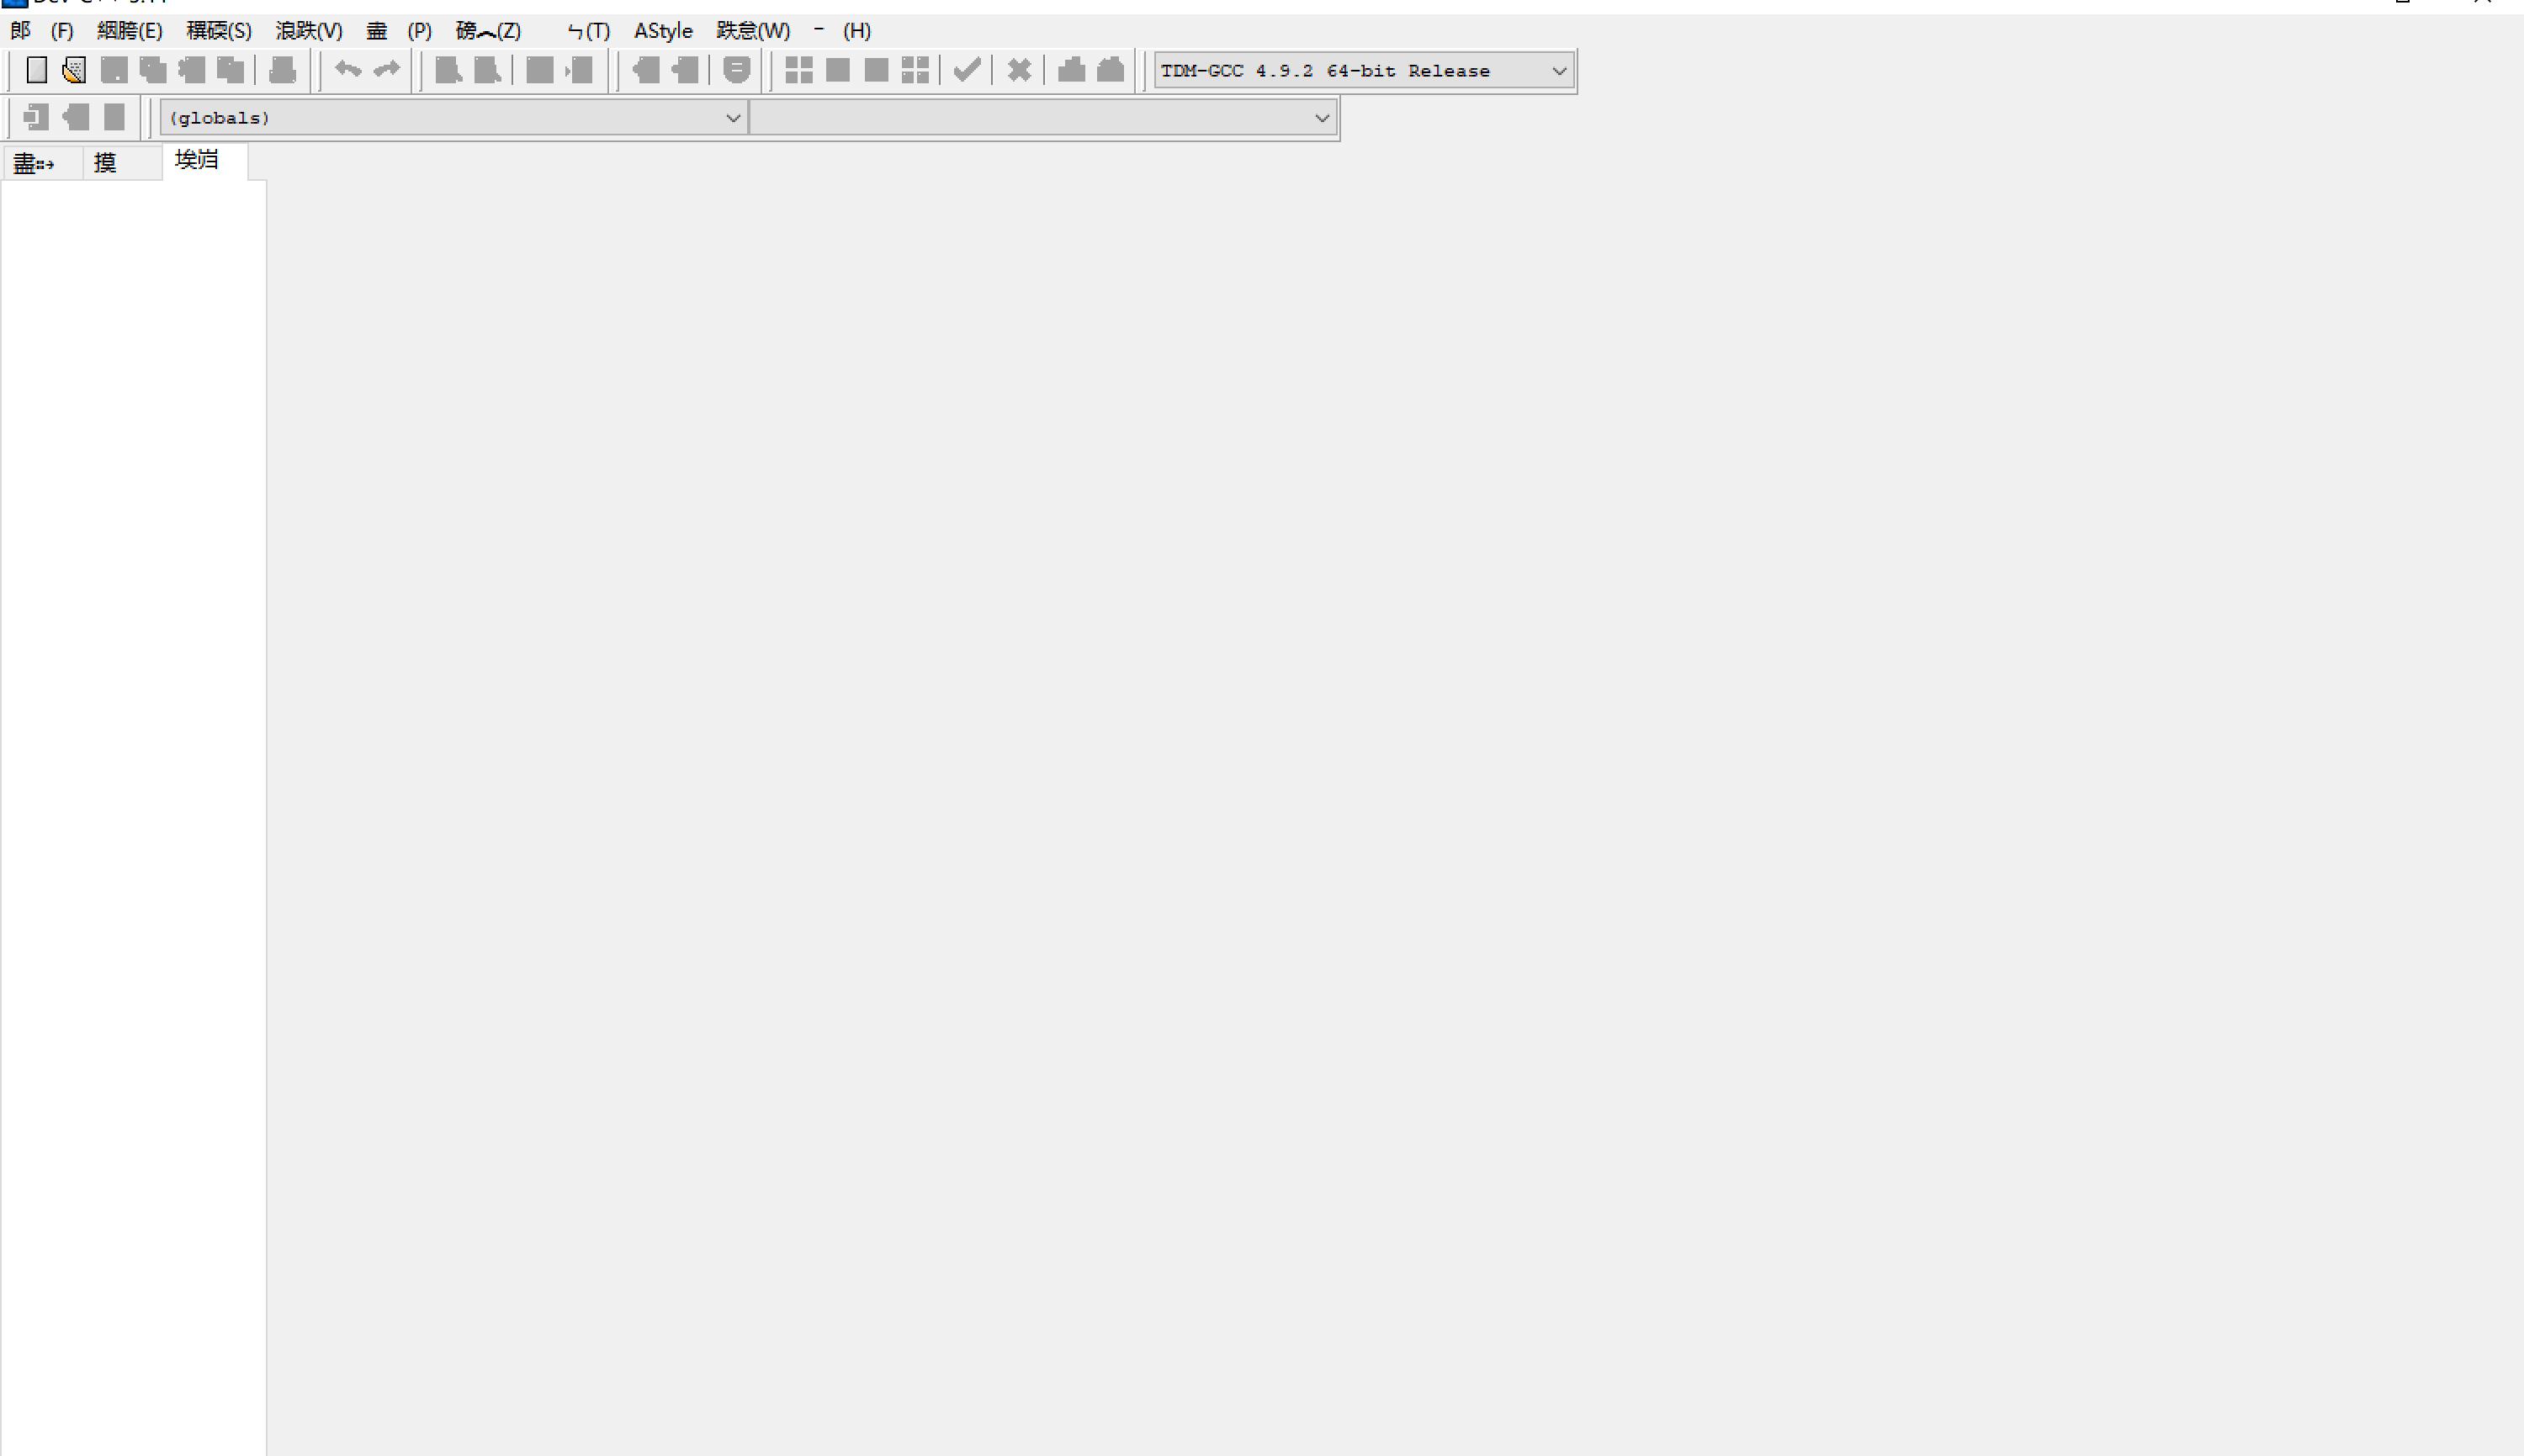The height and width of the screenshot is (1456, 2524).
Task: Click the Print toolbar icon
Action: pyautogui.click(x=283, y=70)
